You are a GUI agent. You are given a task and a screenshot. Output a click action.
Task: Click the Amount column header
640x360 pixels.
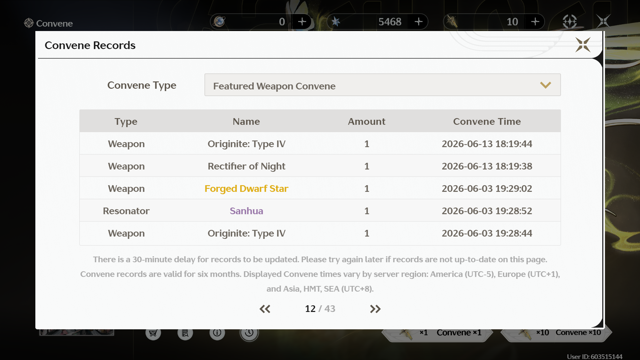point(366,122)
